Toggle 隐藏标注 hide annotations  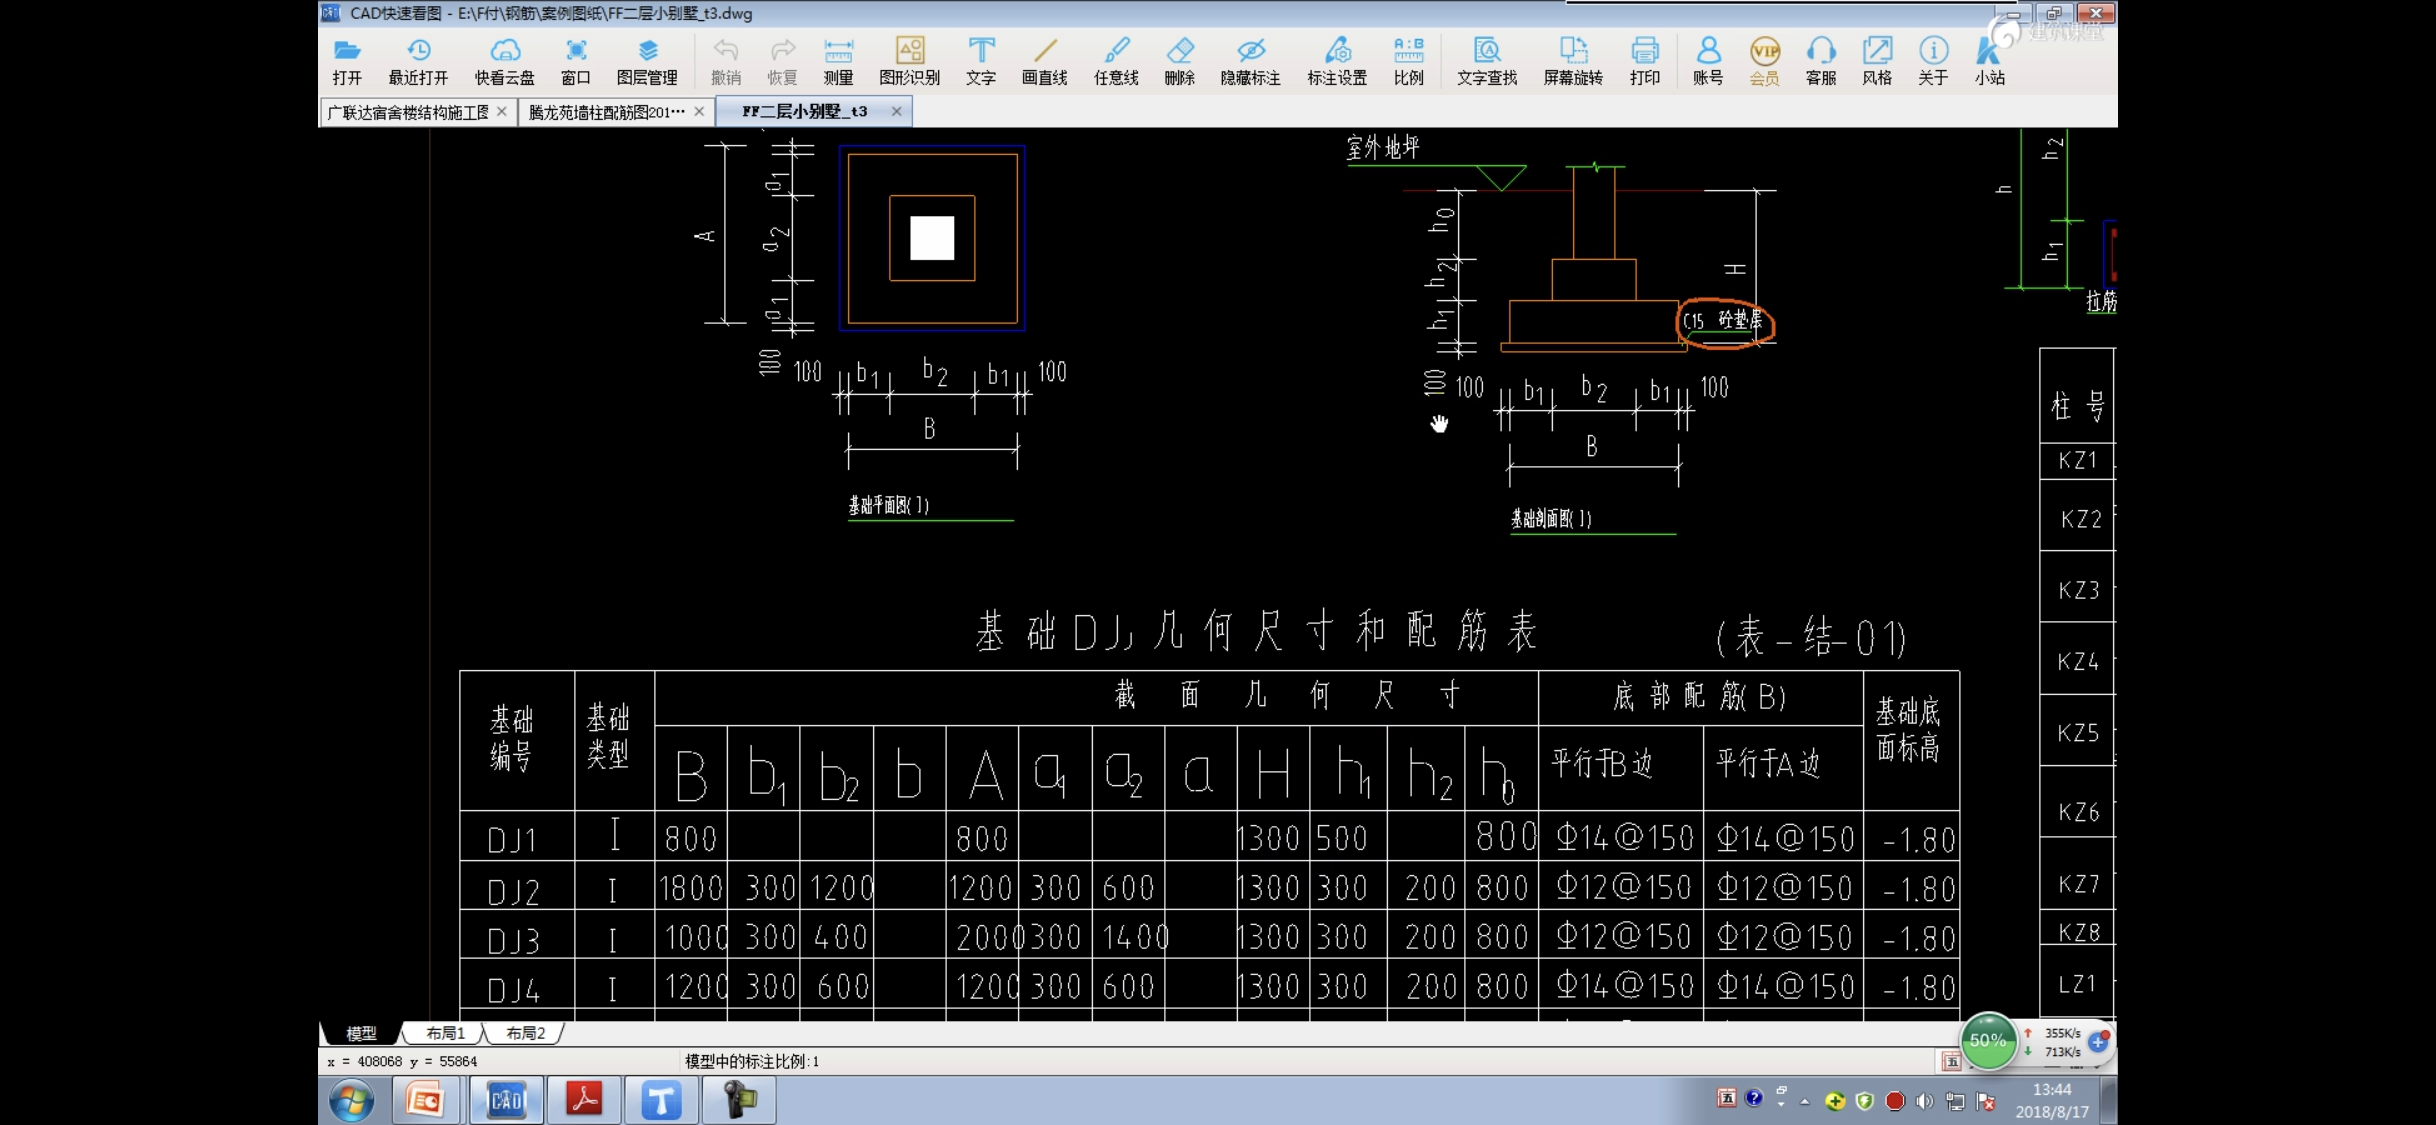pyautogui.click(x=1250, y=61)
